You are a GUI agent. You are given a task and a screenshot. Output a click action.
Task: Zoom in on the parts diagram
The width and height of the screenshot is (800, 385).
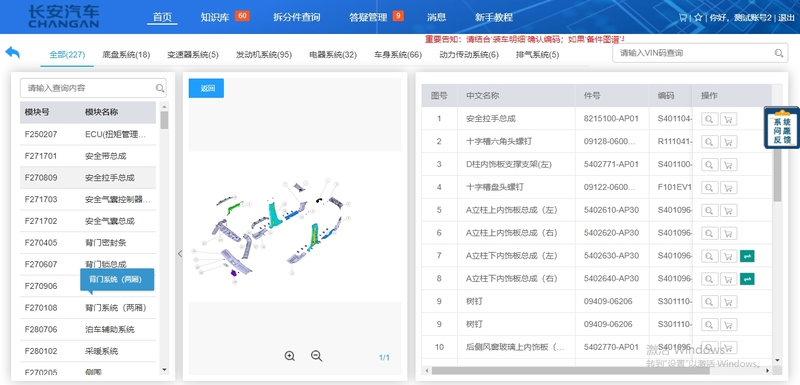pos(290,356)
